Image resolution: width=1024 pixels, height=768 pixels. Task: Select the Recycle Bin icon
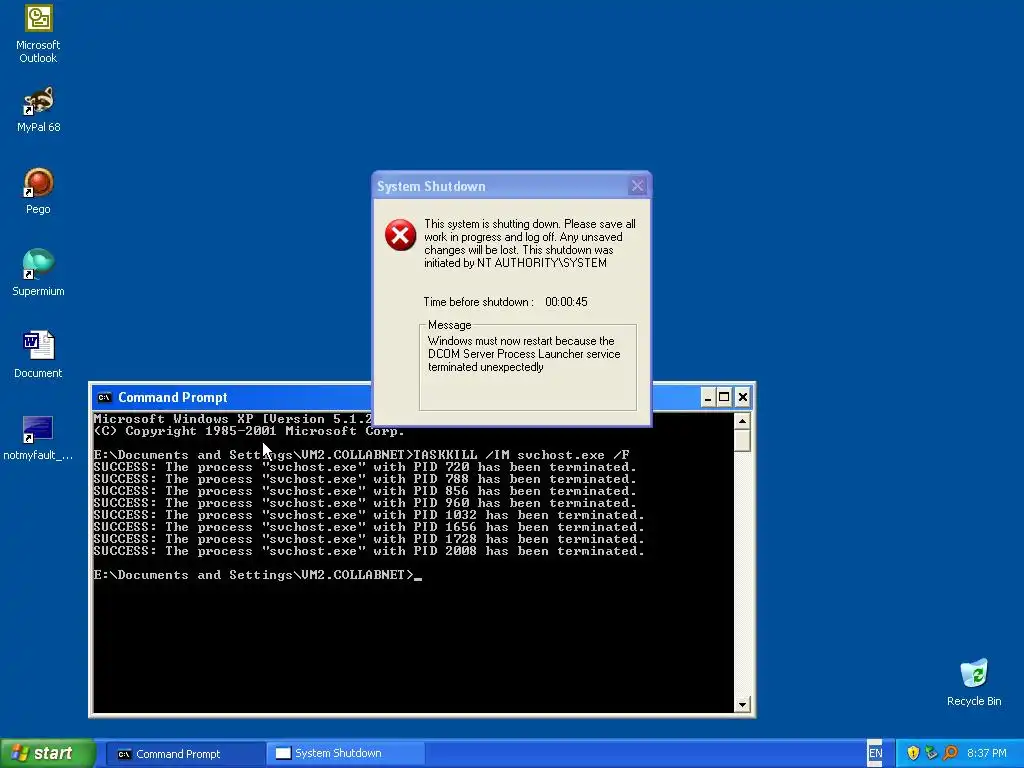pos(974,683)
